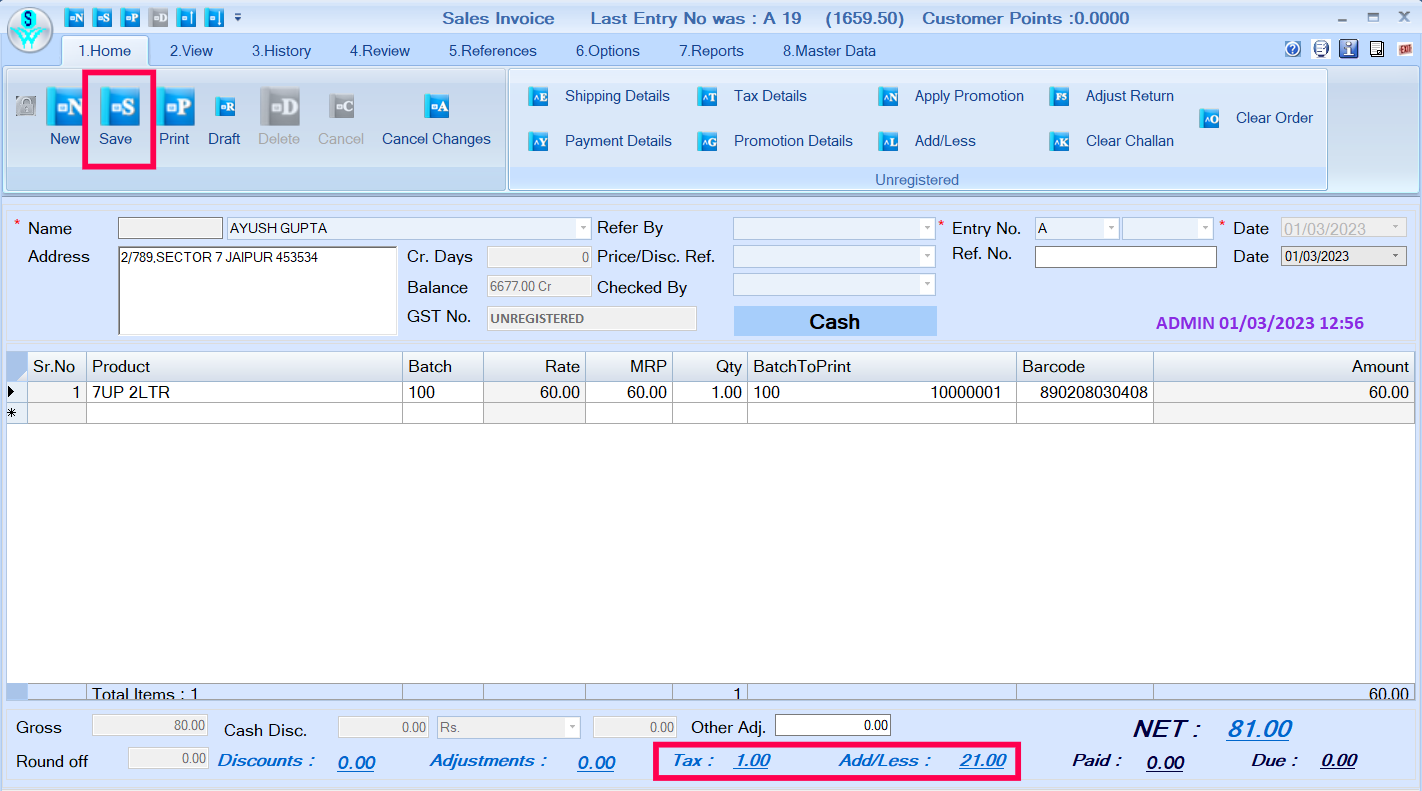This screenshot has height=791, width=1422.
Task: Open the Draft icon in the ribbon
Action: pos(227,107)
